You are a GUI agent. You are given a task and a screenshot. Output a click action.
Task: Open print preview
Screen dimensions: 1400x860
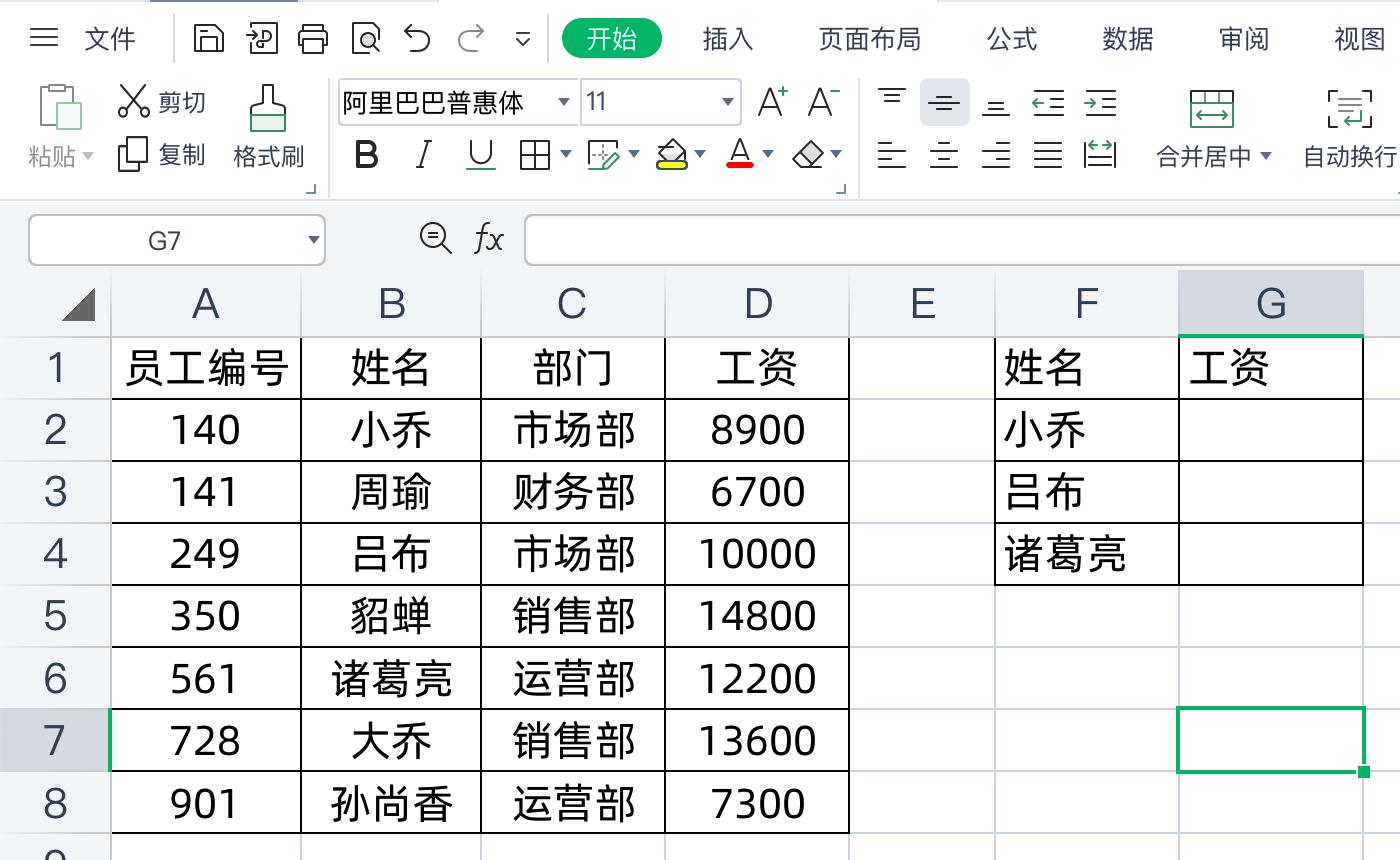(366, 38)
